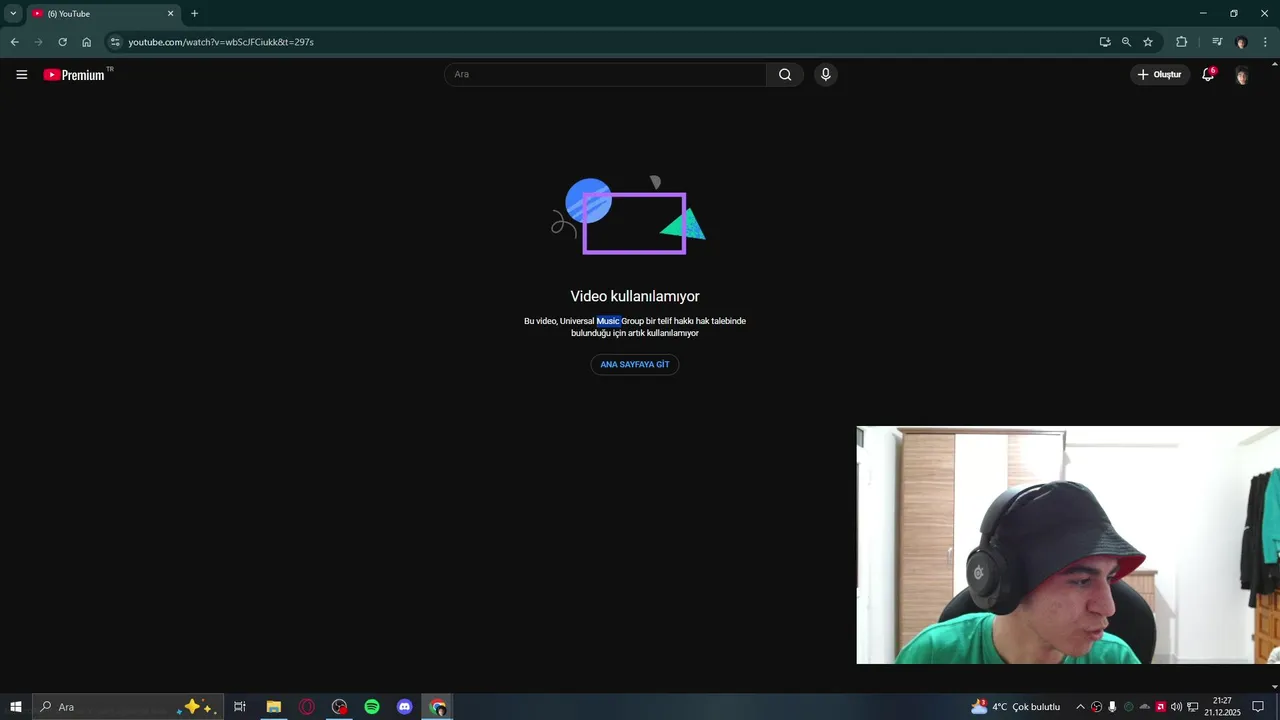Reload the page
The width and height of the screenshot is (1280, 720).
click(62, 42)
